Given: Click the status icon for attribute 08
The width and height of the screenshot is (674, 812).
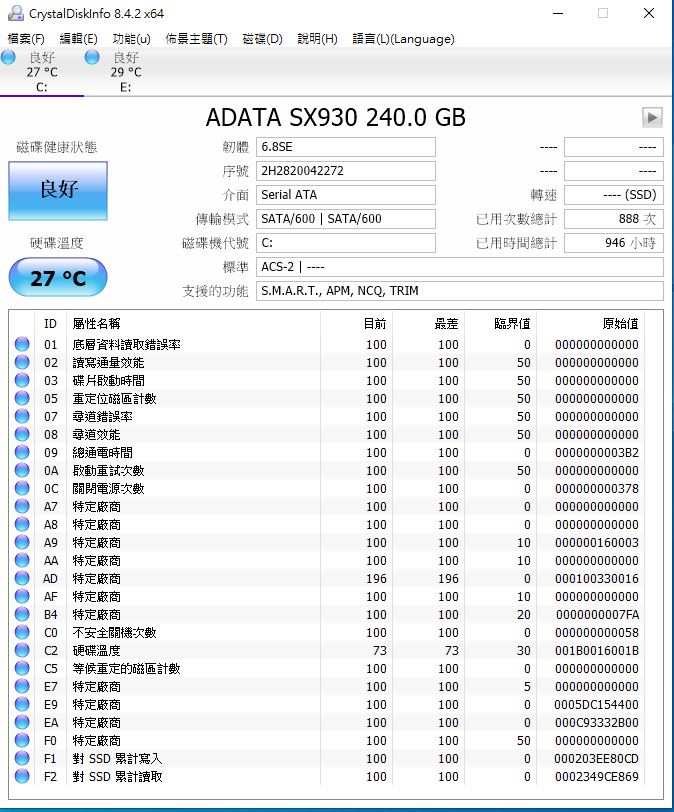Looking at the screenshot, I should pyautogui.click(x=22, y=434).
